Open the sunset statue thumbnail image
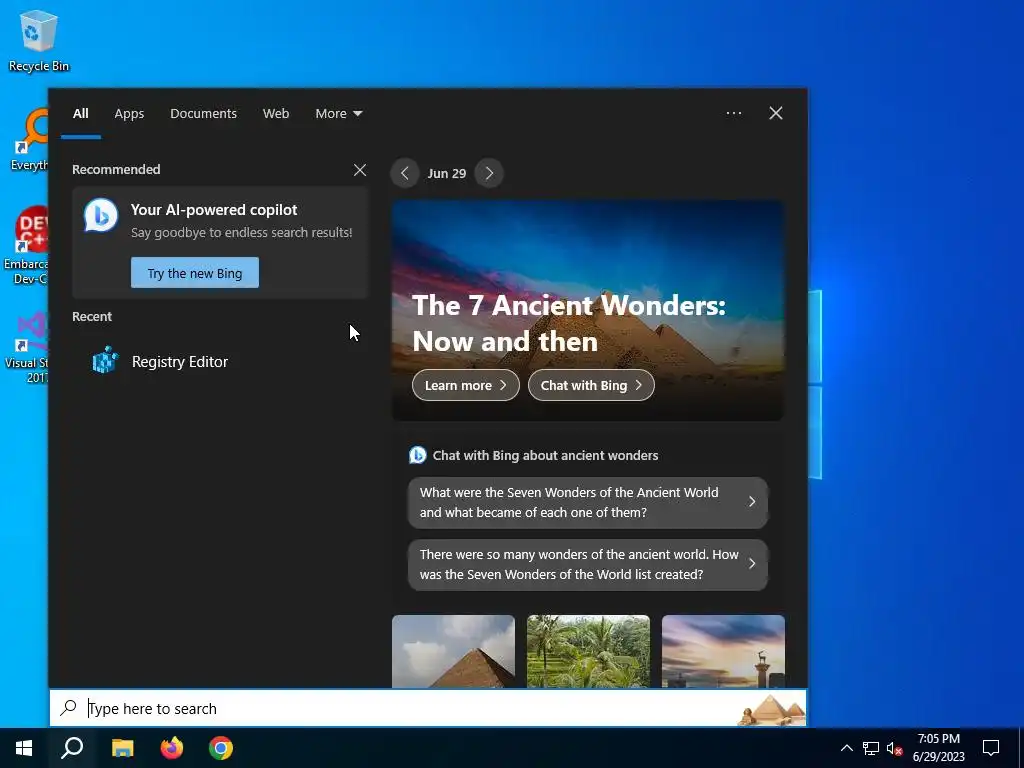The image size is (1024, 768). click(723, 651)
